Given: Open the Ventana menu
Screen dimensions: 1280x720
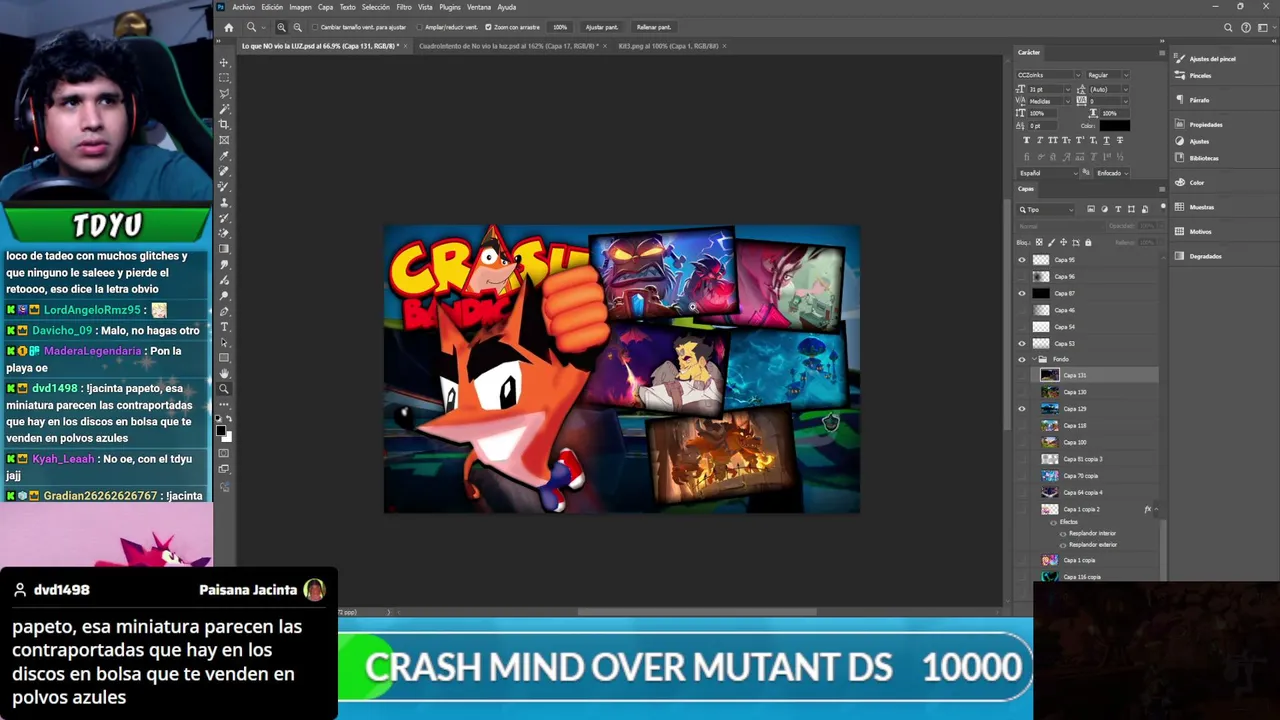Looking at the screenshot, I should pyautogui.click(x=479, y=7).
